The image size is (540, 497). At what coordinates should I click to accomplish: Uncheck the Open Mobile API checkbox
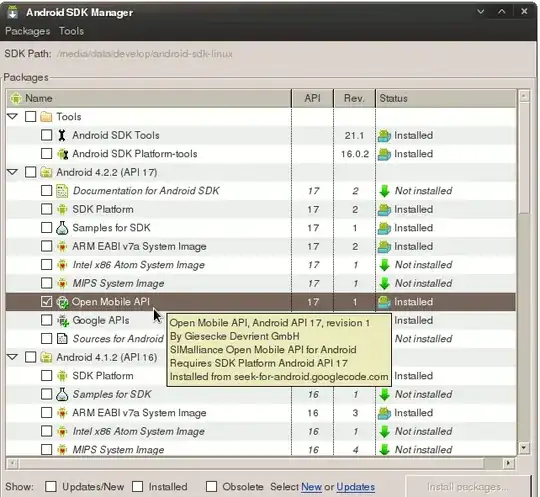(46, 302)
